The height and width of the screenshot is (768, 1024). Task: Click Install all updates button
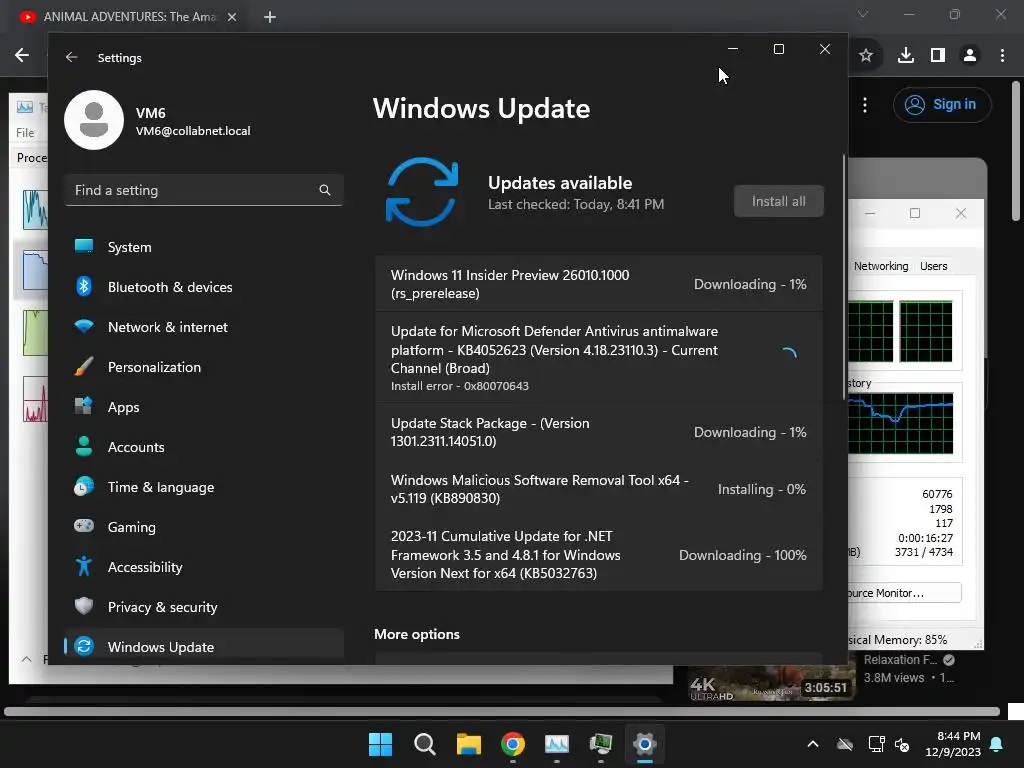tap(778, 201)
